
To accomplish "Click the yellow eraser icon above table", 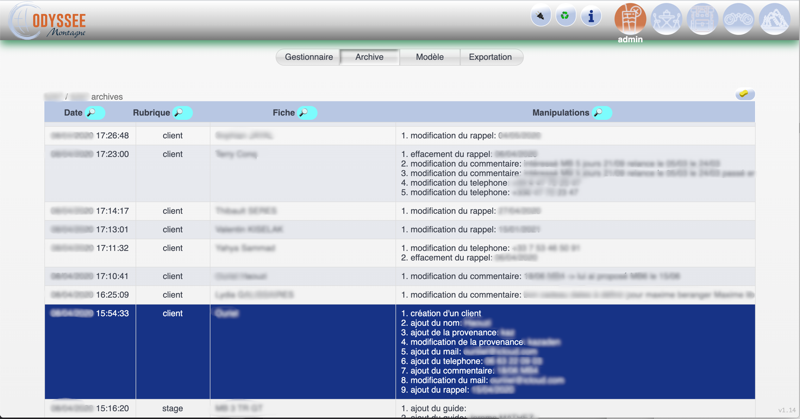I will (x=744, y=94).
